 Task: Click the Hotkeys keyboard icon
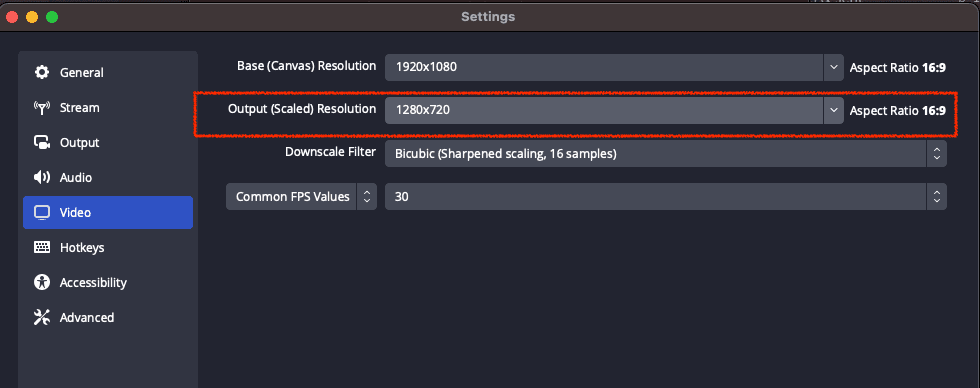[42, 247]
